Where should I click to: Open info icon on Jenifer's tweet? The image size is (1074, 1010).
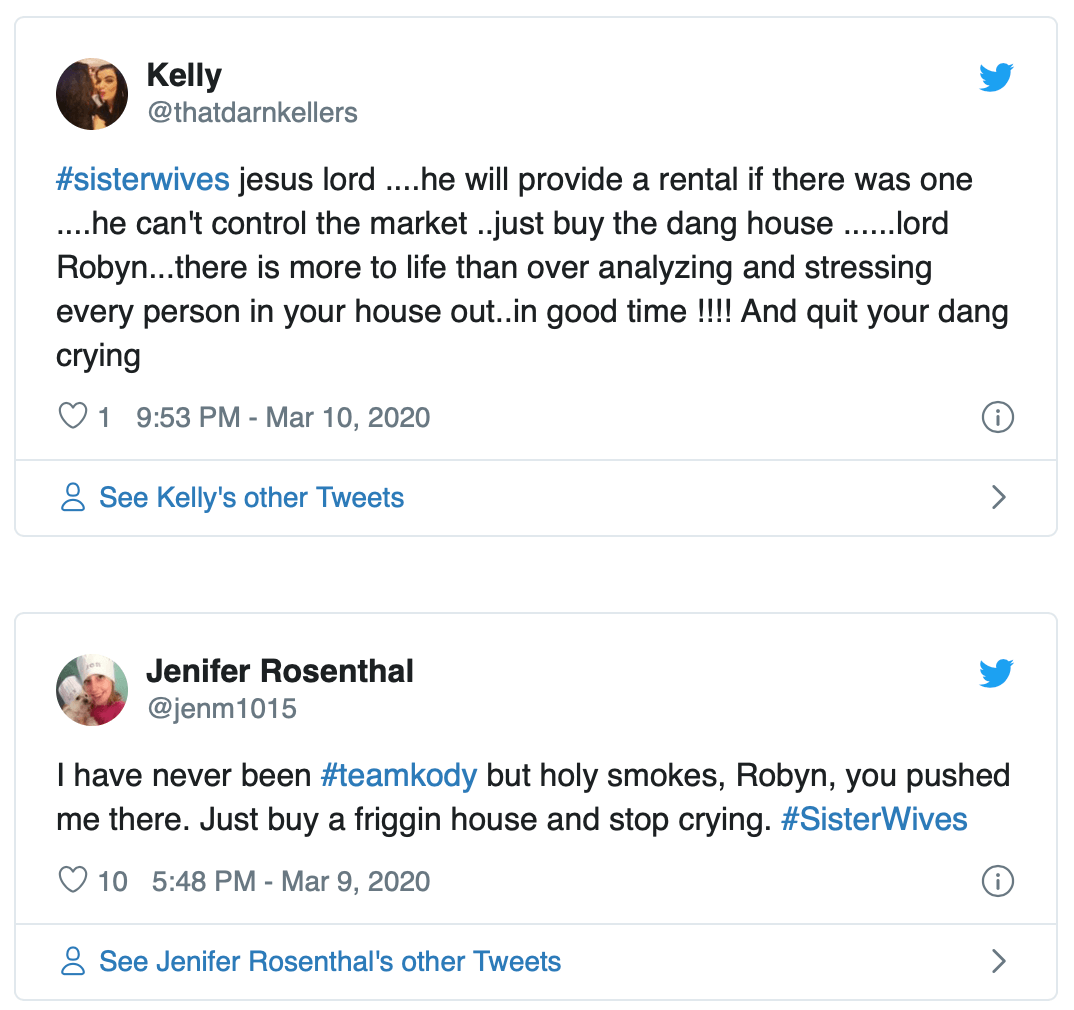[997, 881]
